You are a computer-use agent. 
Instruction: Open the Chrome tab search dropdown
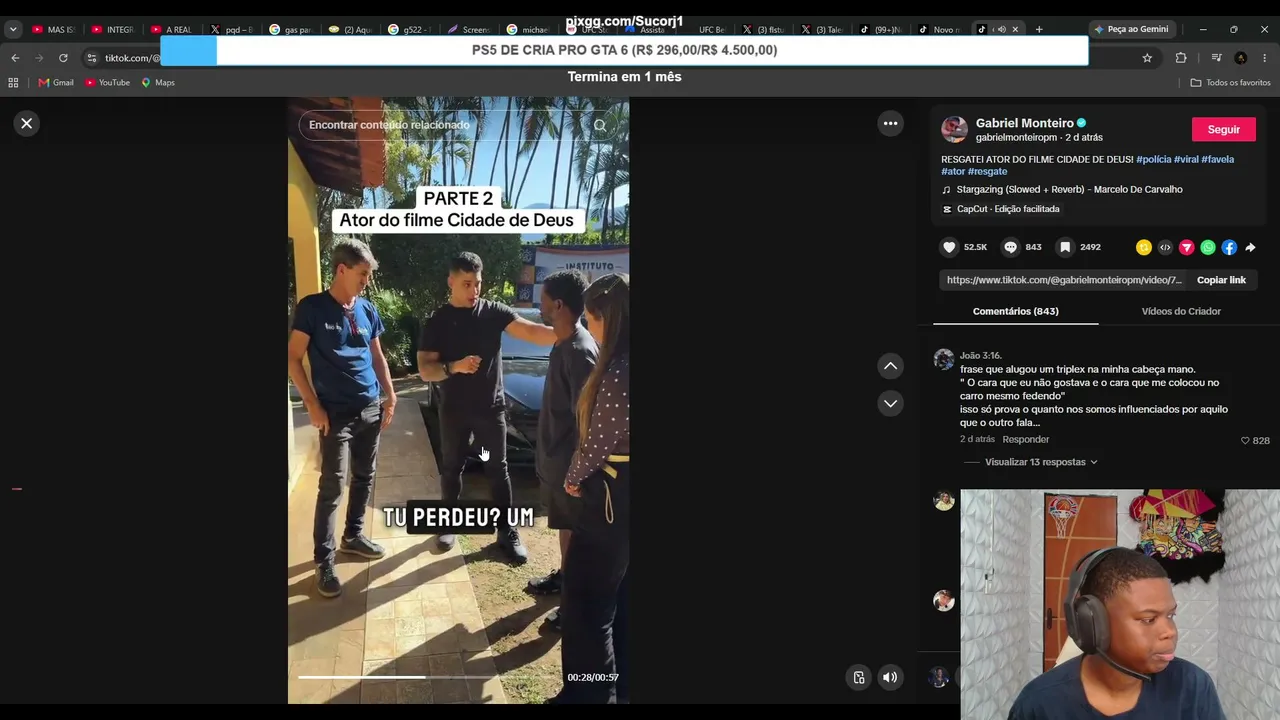[x=13, y=29]
